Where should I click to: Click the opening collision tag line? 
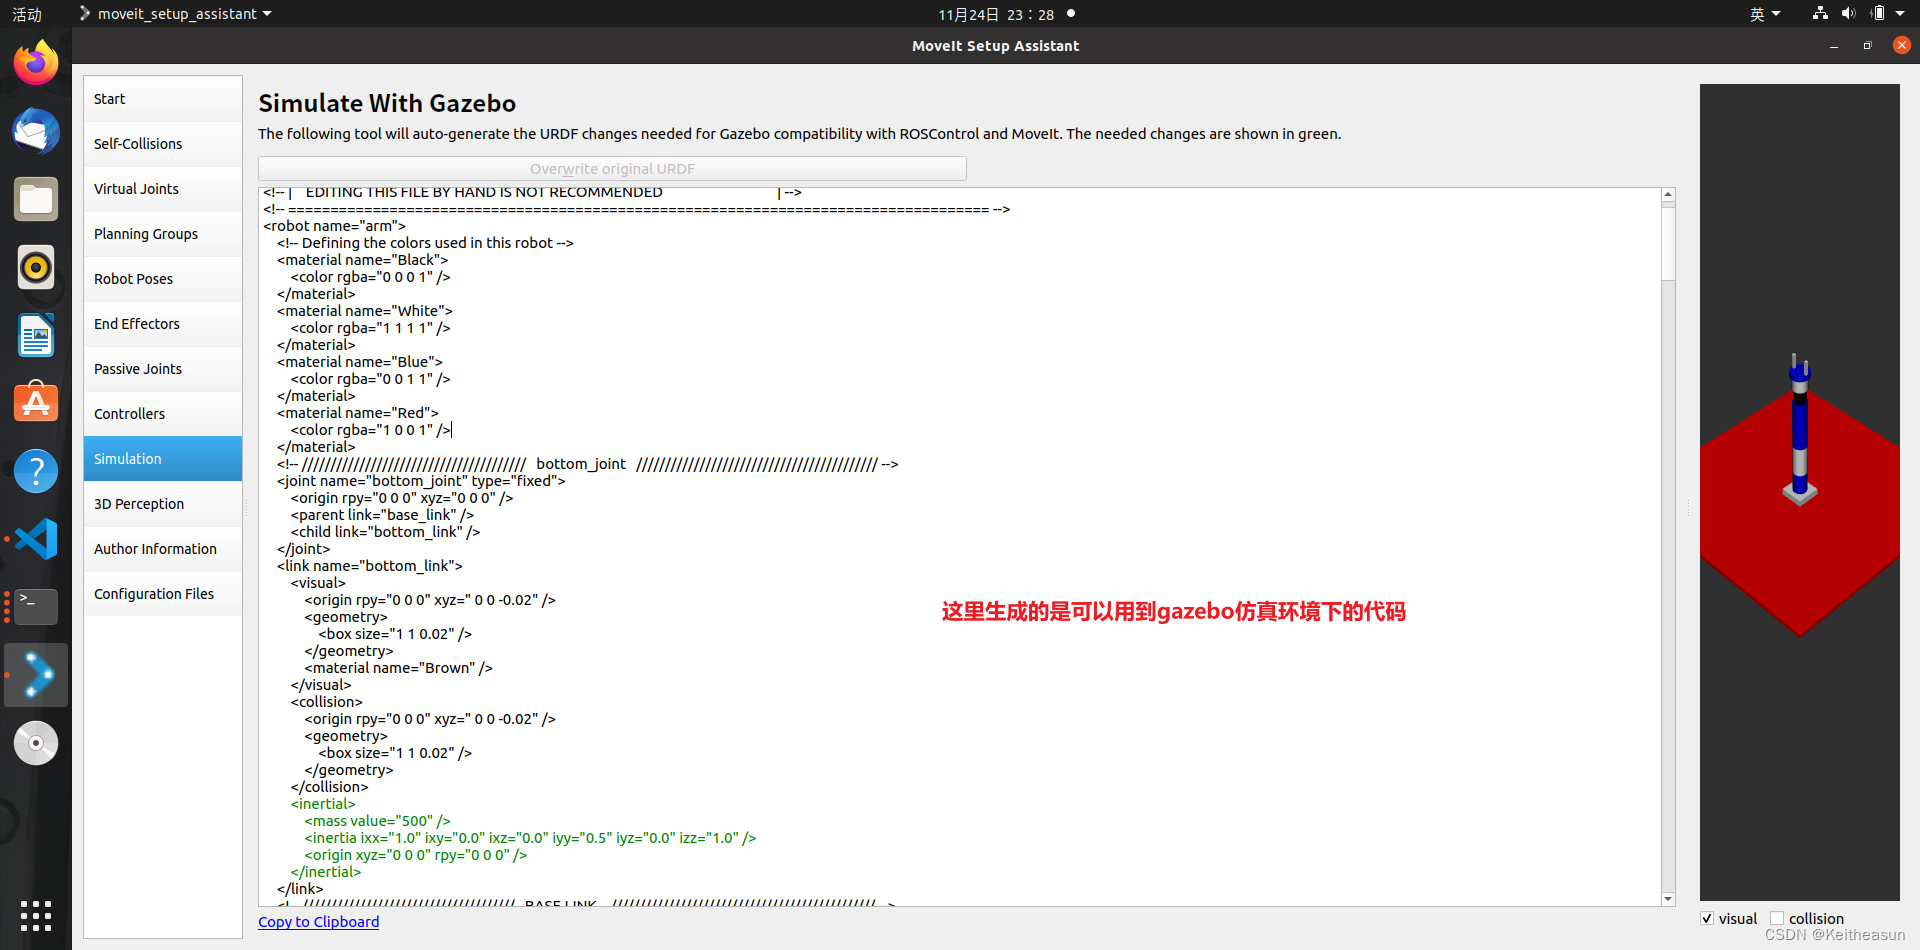pyautogui.click(x=326, y=702)
